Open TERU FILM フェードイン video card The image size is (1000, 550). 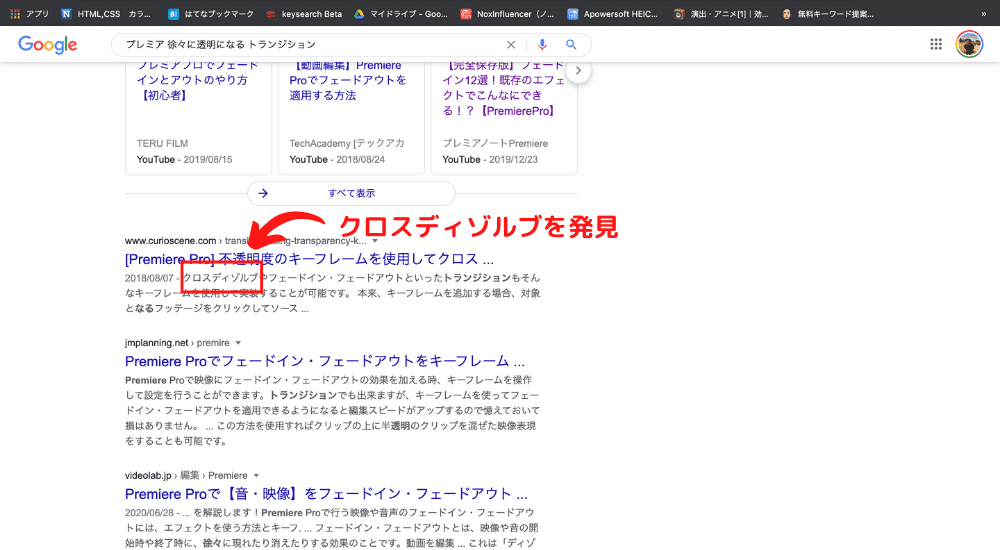[198, 118]
